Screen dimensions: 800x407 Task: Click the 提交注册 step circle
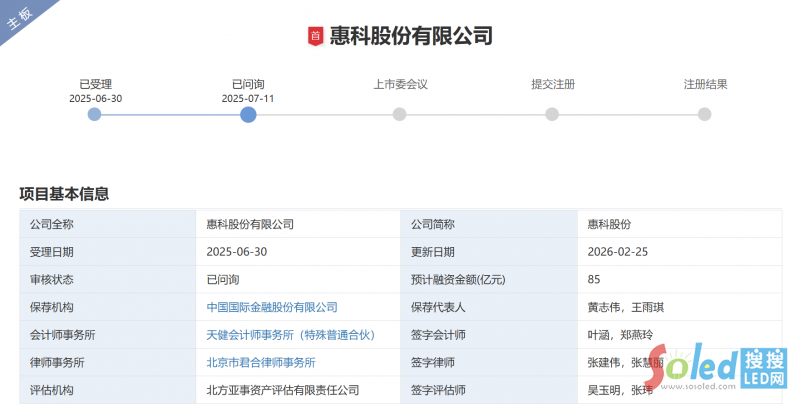[x=552, y=114]
